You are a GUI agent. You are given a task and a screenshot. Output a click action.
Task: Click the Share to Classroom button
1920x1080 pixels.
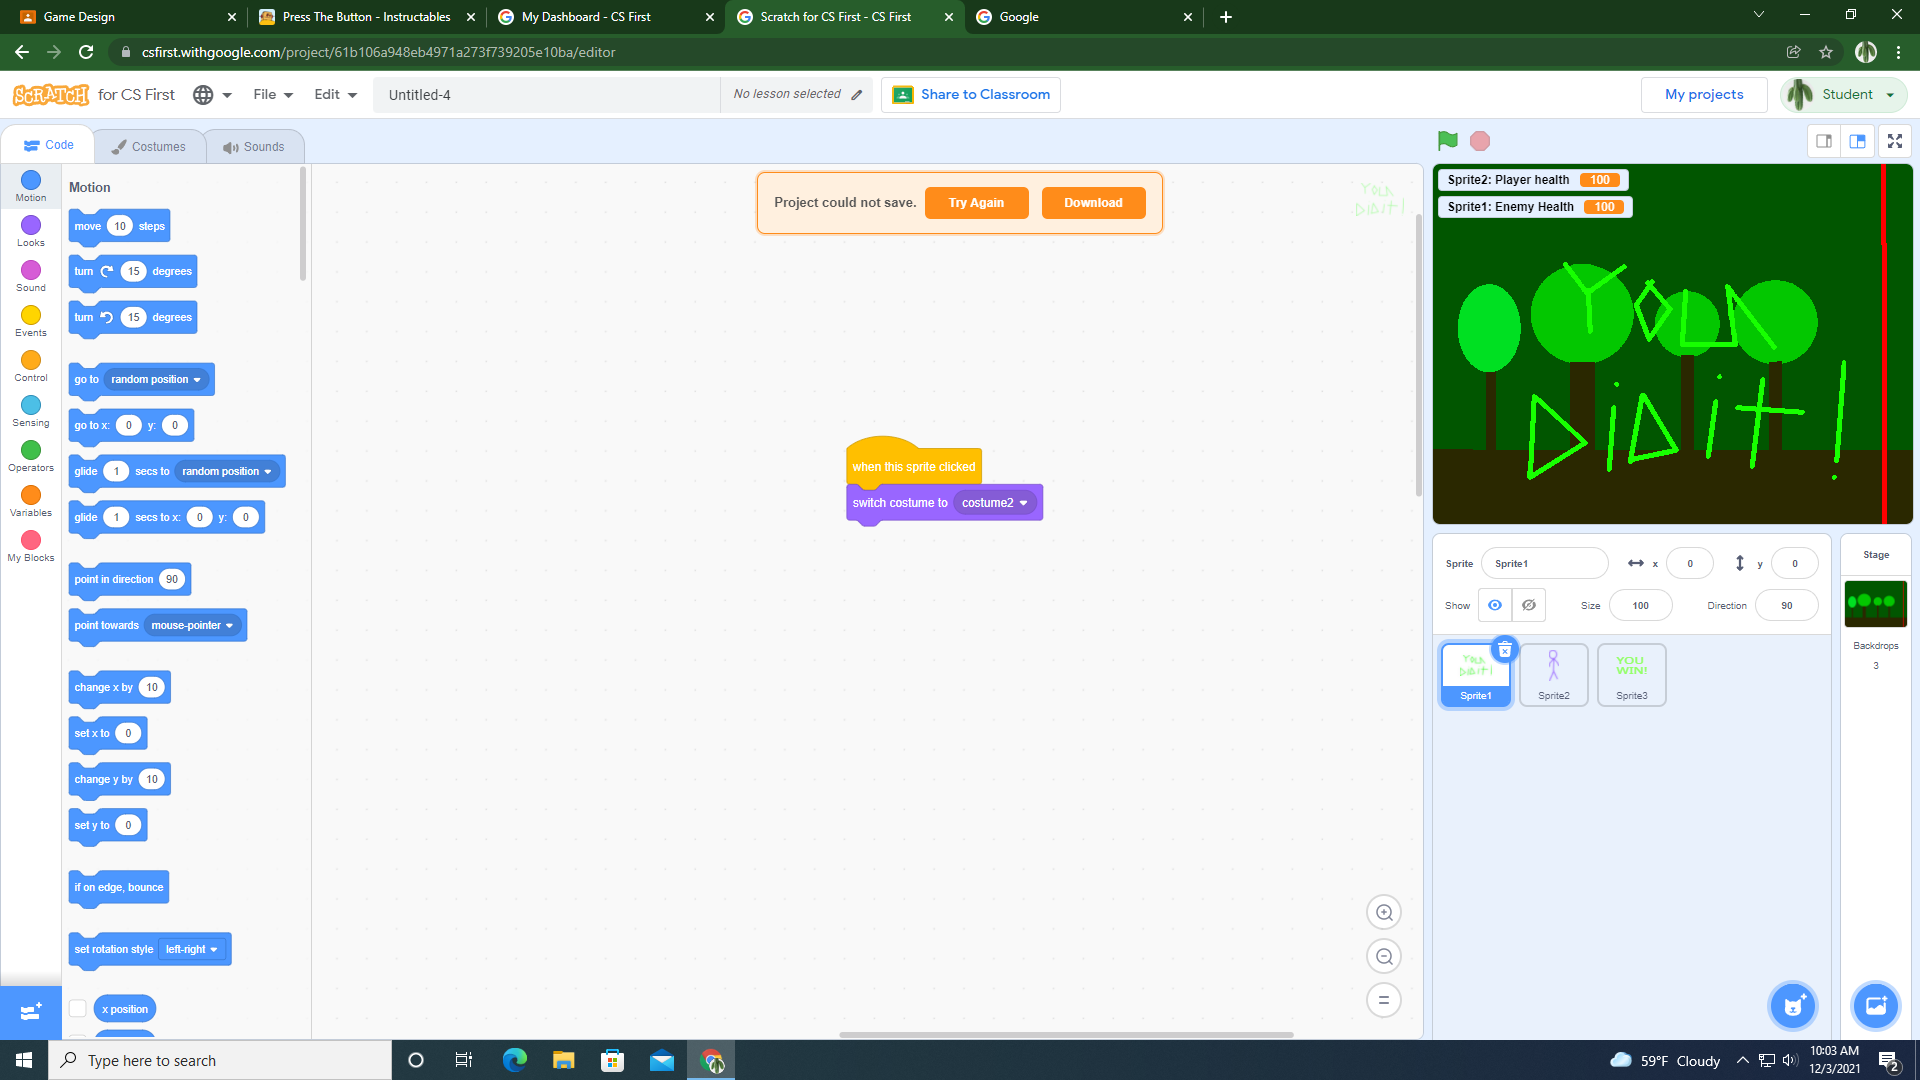click(969, 94)
